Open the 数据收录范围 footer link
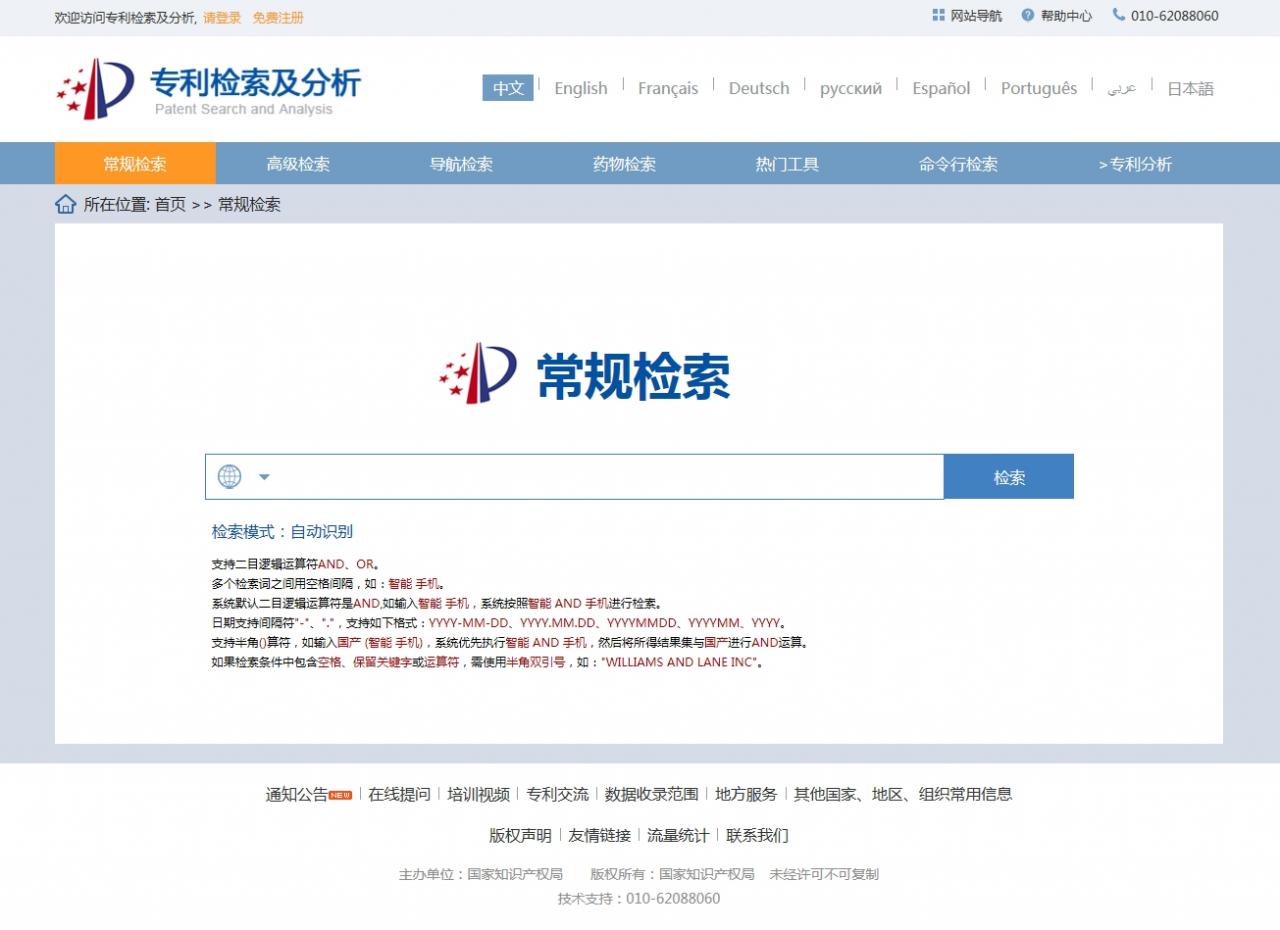The height and width of the screenshot is (930, 1280). (652, 794)
